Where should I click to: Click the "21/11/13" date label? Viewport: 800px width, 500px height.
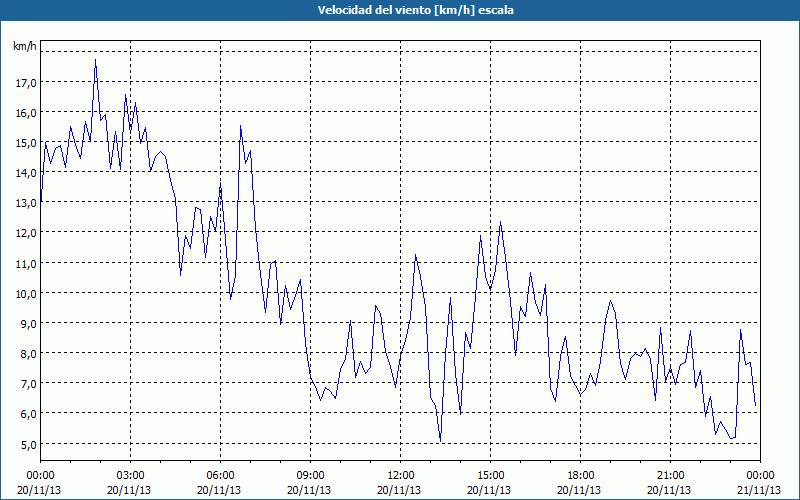pos(759,490)
